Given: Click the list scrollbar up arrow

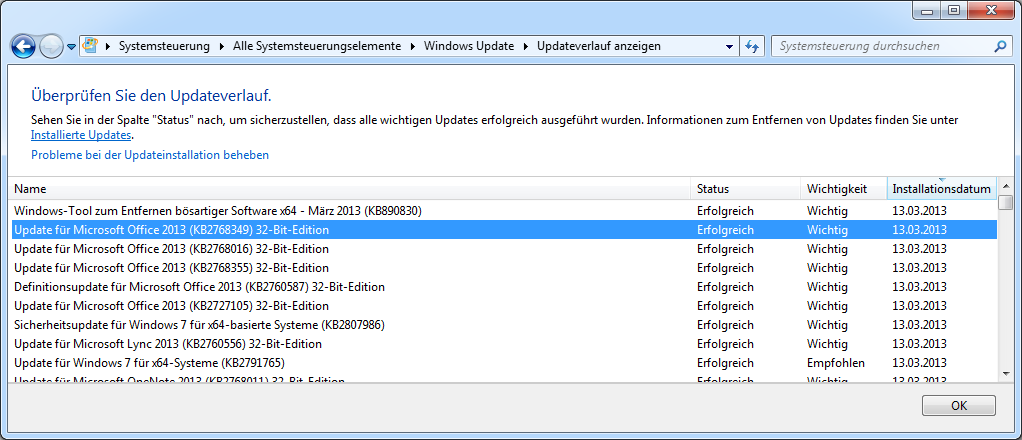Looking at the screenshot, I should [1006, 185].
